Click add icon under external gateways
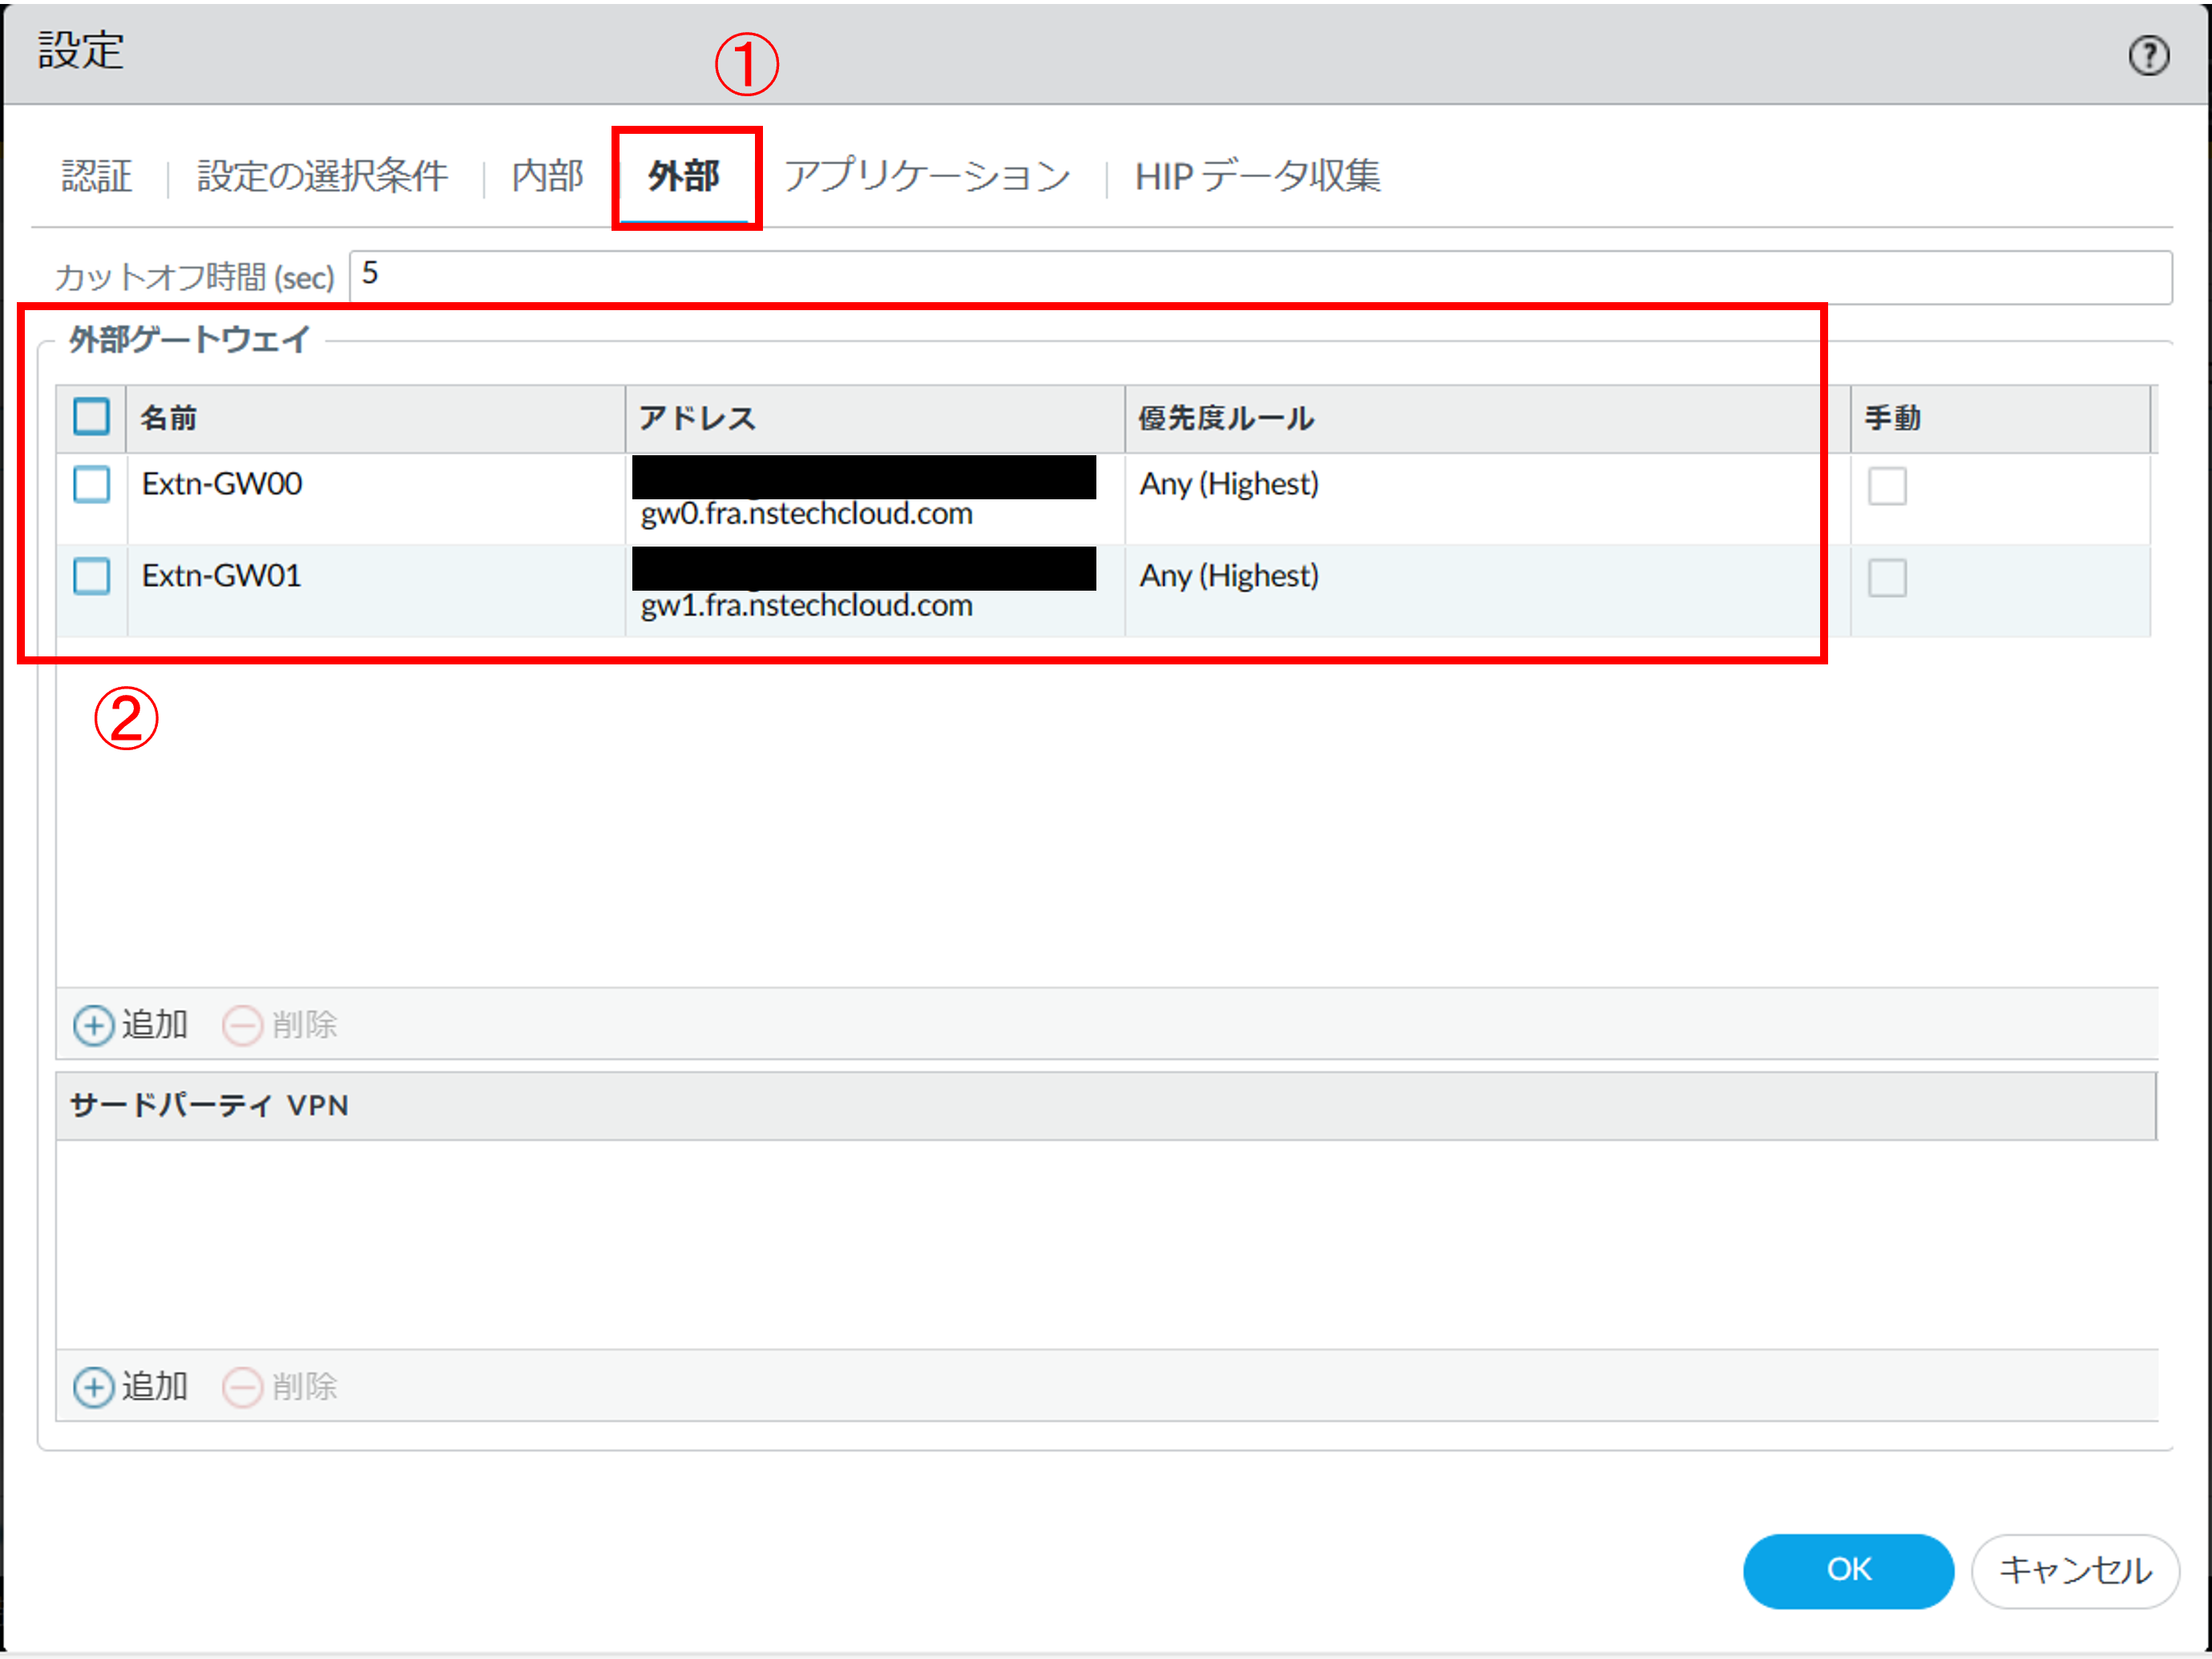Screen dimensions: 2212x1659 coord(94,1026)
